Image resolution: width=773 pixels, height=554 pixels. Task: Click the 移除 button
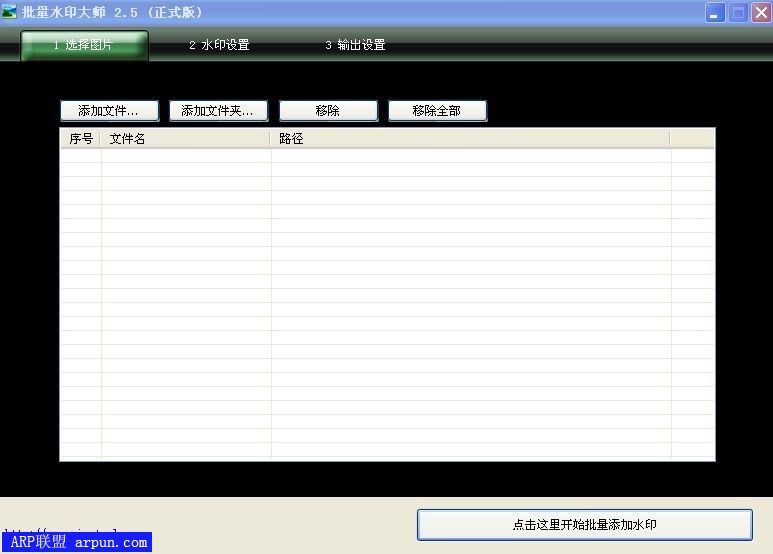point(328,111)
